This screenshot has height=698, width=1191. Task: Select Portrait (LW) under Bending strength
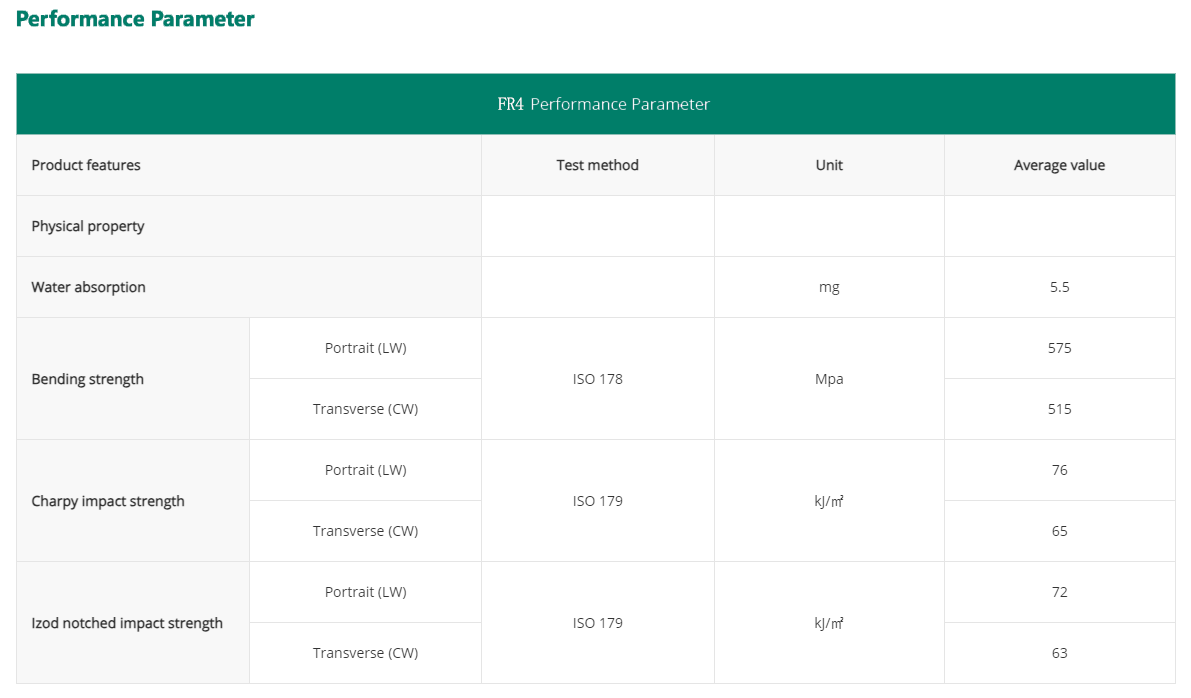pos(365,348)
